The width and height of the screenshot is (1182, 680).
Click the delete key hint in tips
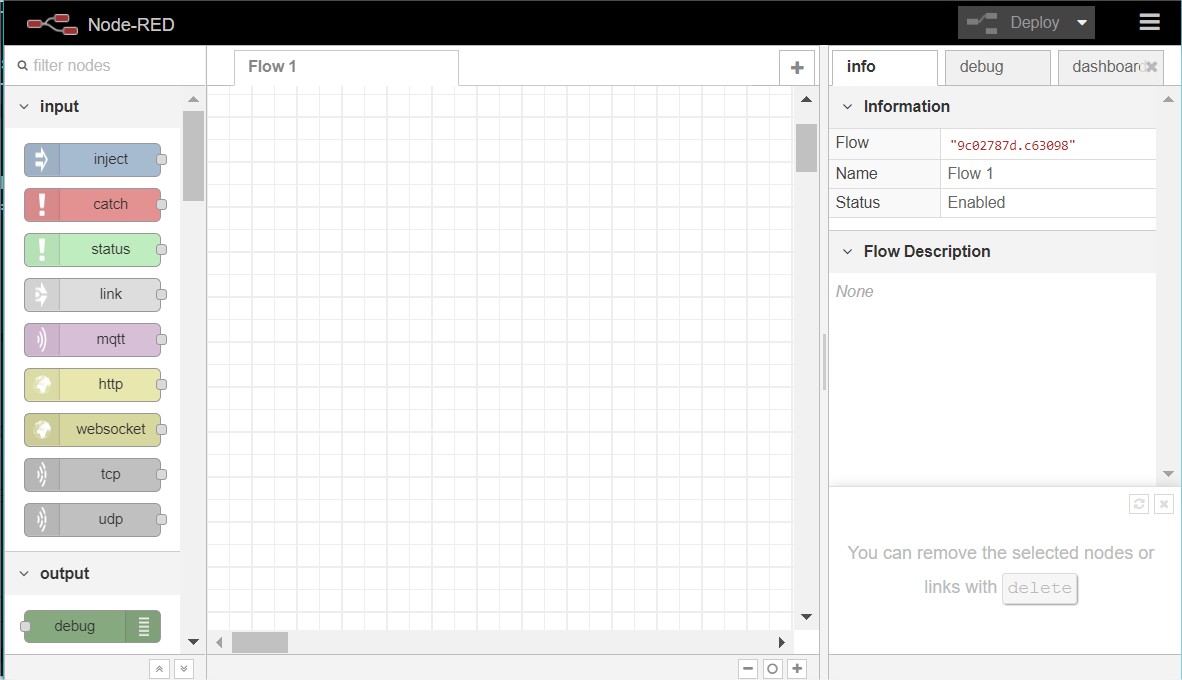(1040, 588)
